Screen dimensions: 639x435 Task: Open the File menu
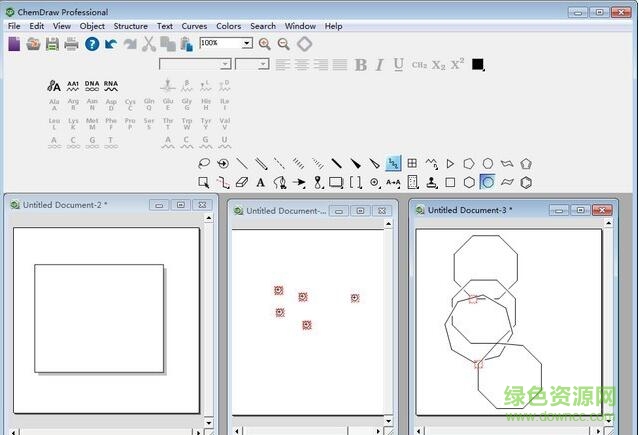pyautogui.click(x=14, y=26)
